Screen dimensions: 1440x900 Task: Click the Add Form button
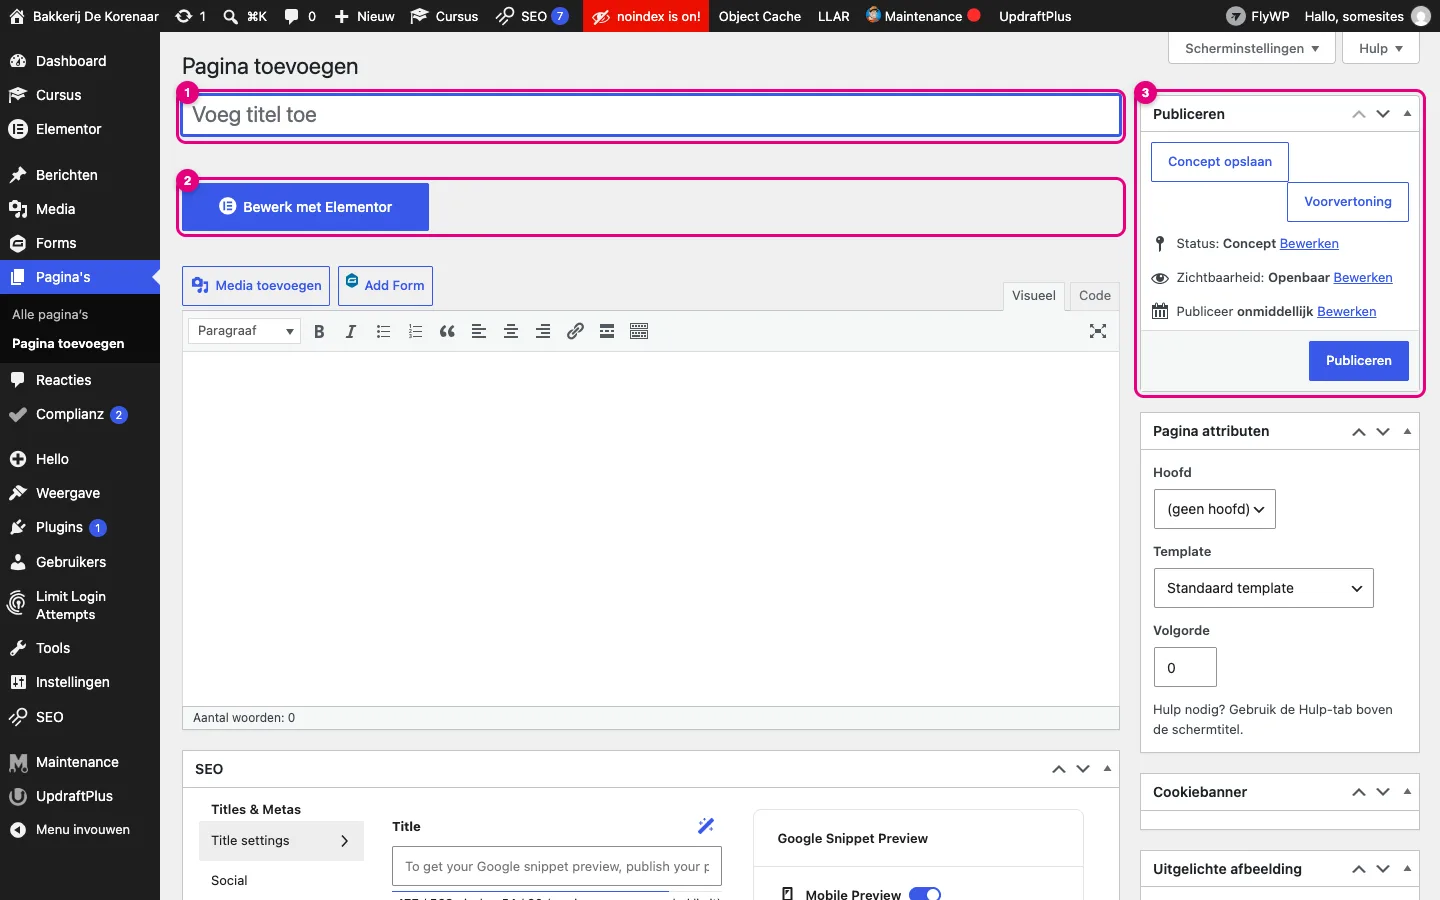385,286
